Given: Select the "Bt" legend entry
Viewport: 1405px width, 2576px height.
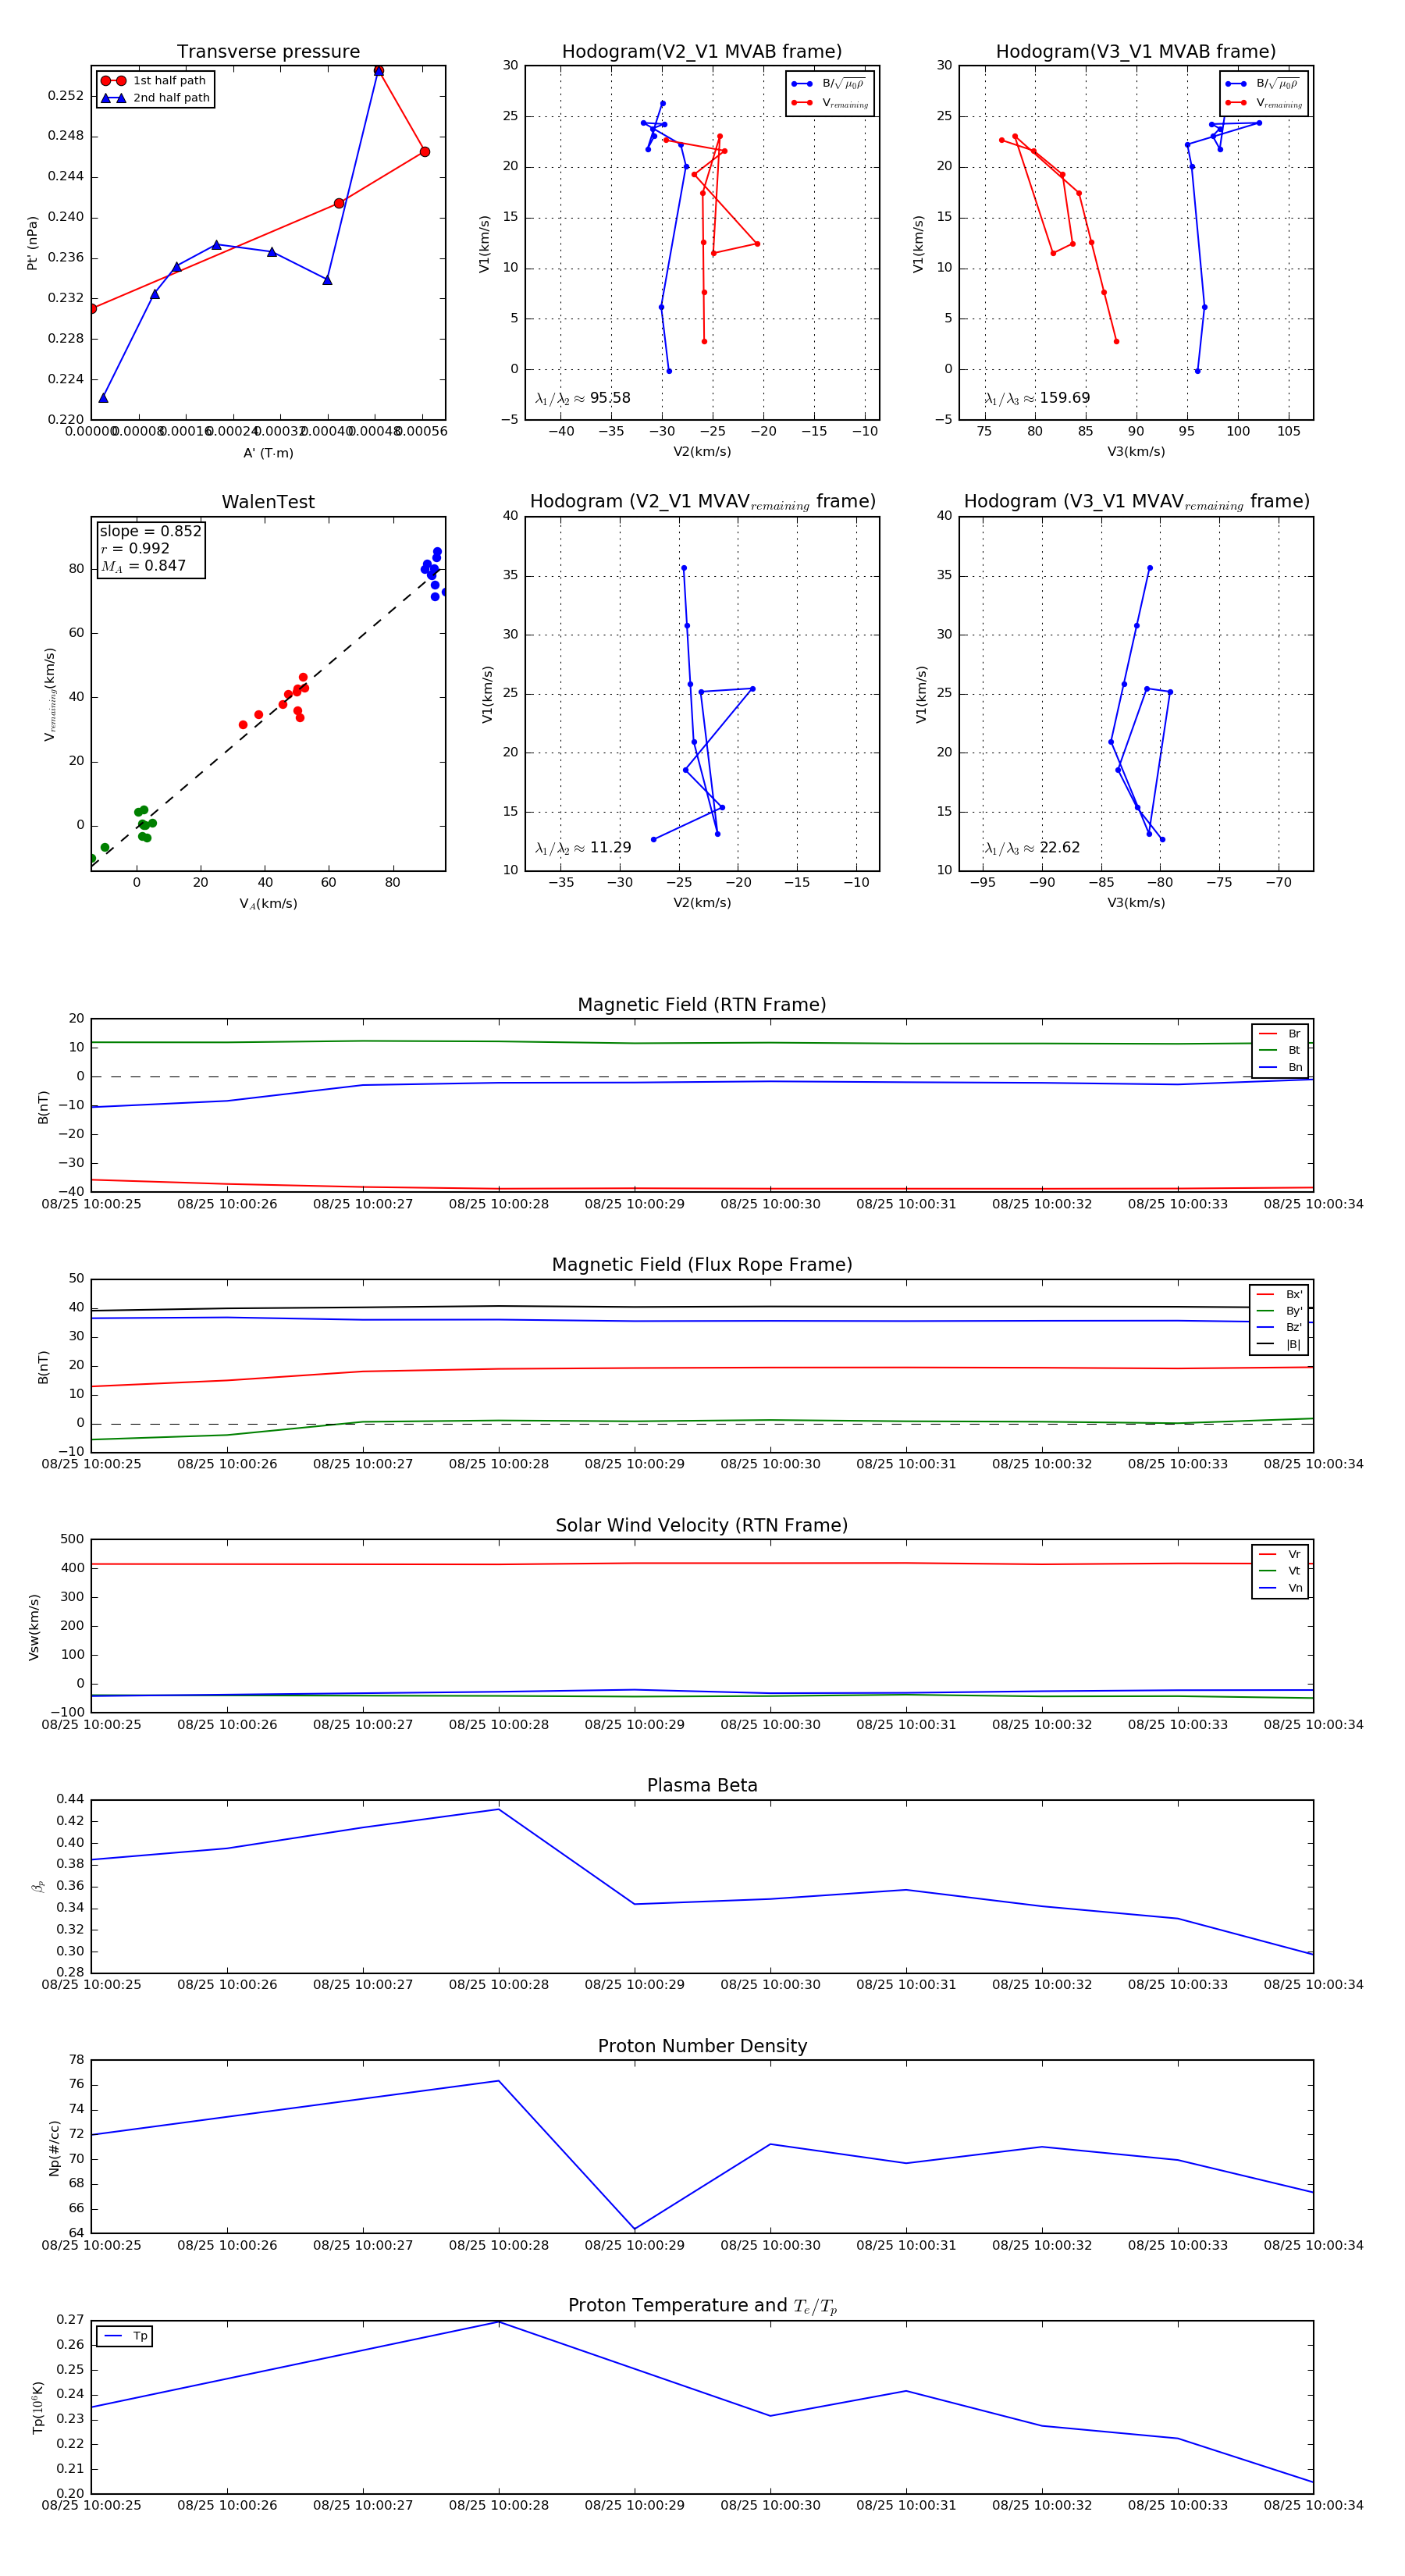Looking at the screenshot, I should point(1280,1051).
